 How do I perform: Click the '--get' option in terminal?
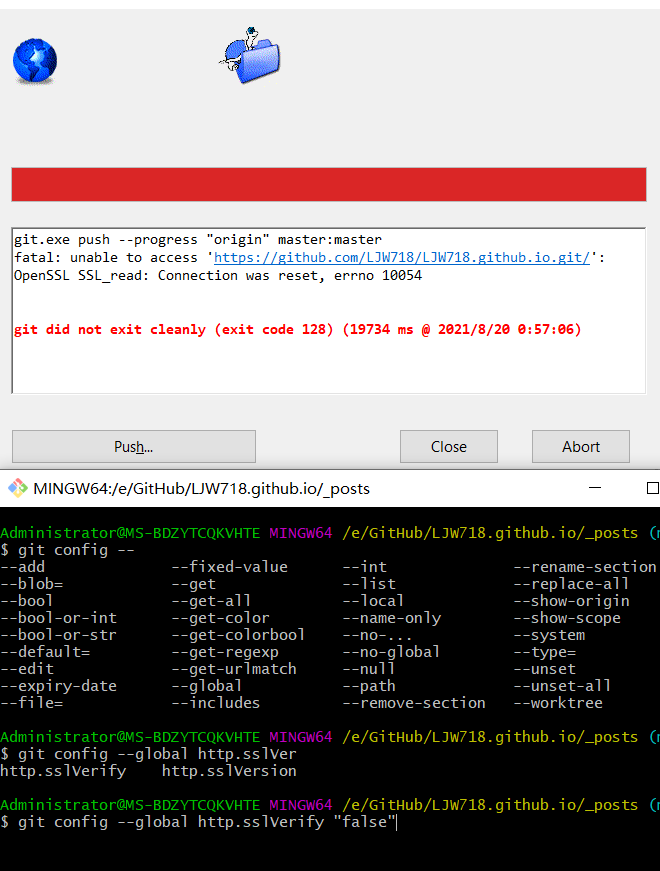pos(193,584)
